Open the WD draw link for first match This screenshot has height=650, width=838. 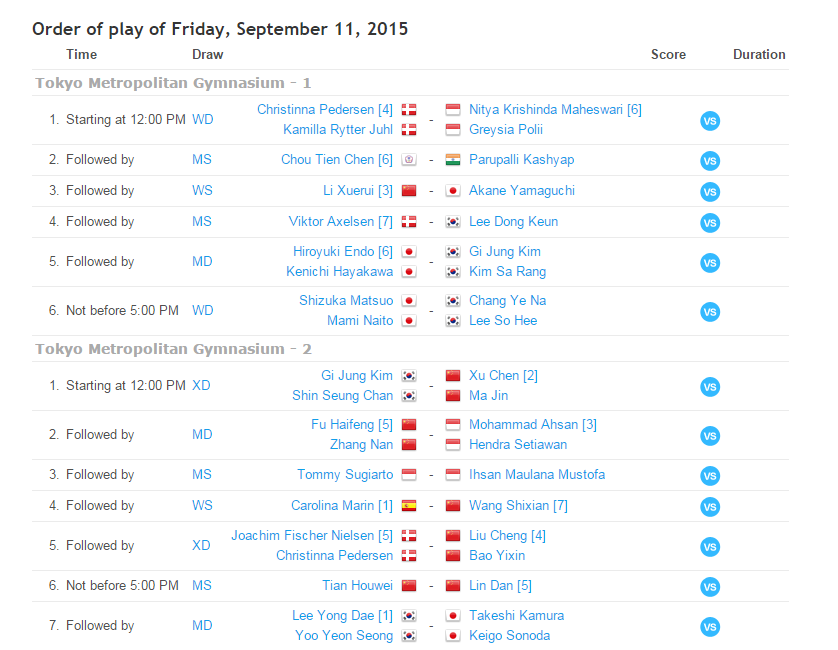point(203,119)
